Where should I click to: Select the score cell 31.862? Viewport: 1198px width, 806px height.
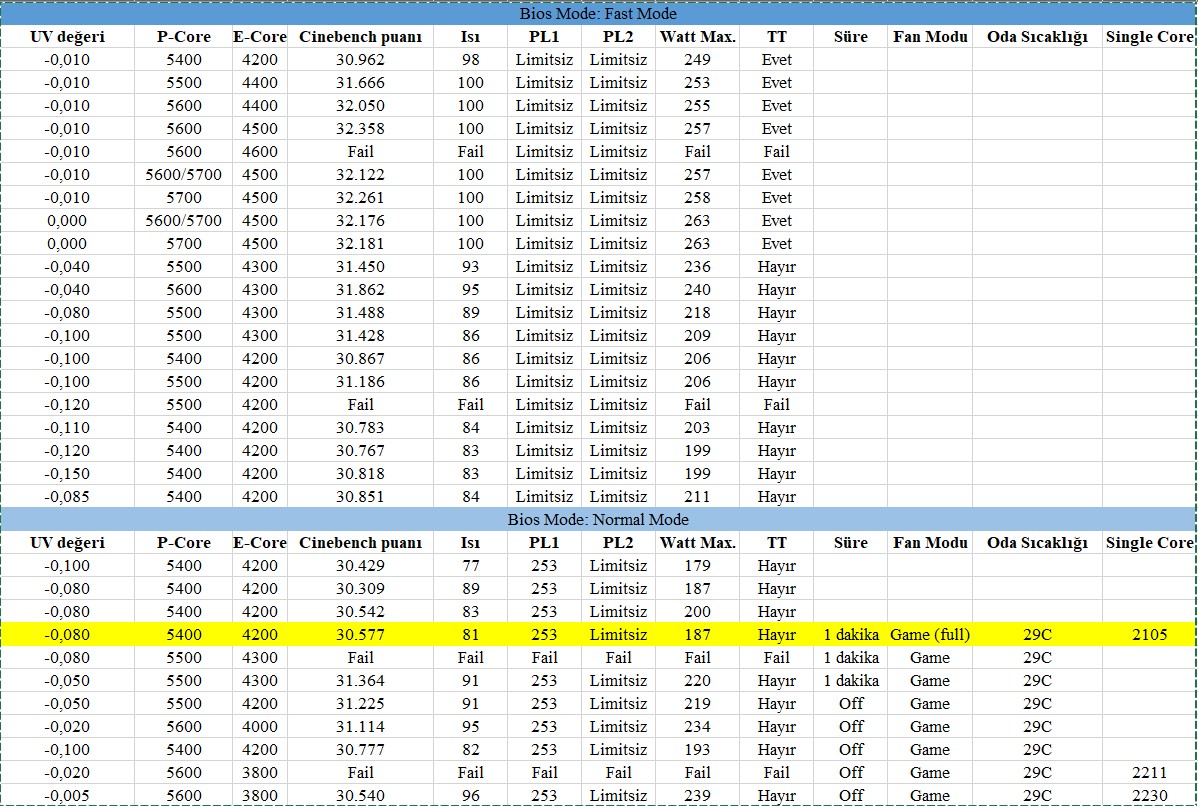pos(360,290)
